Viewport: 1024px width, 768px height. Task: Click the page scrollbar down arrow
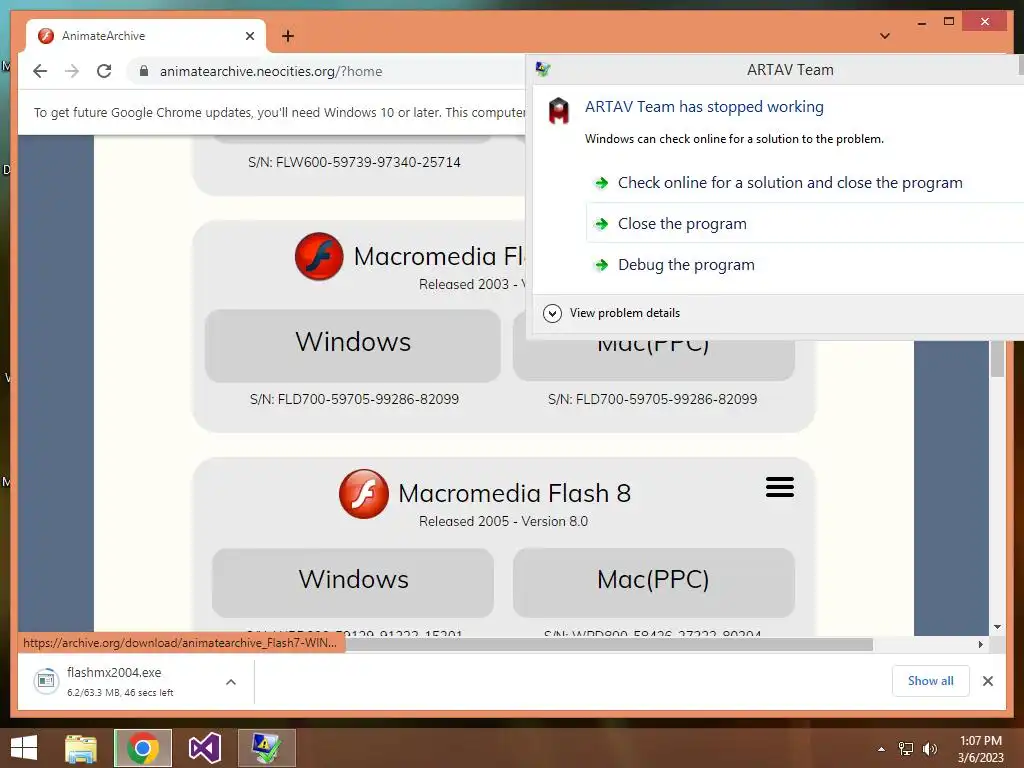pos(997,627)
